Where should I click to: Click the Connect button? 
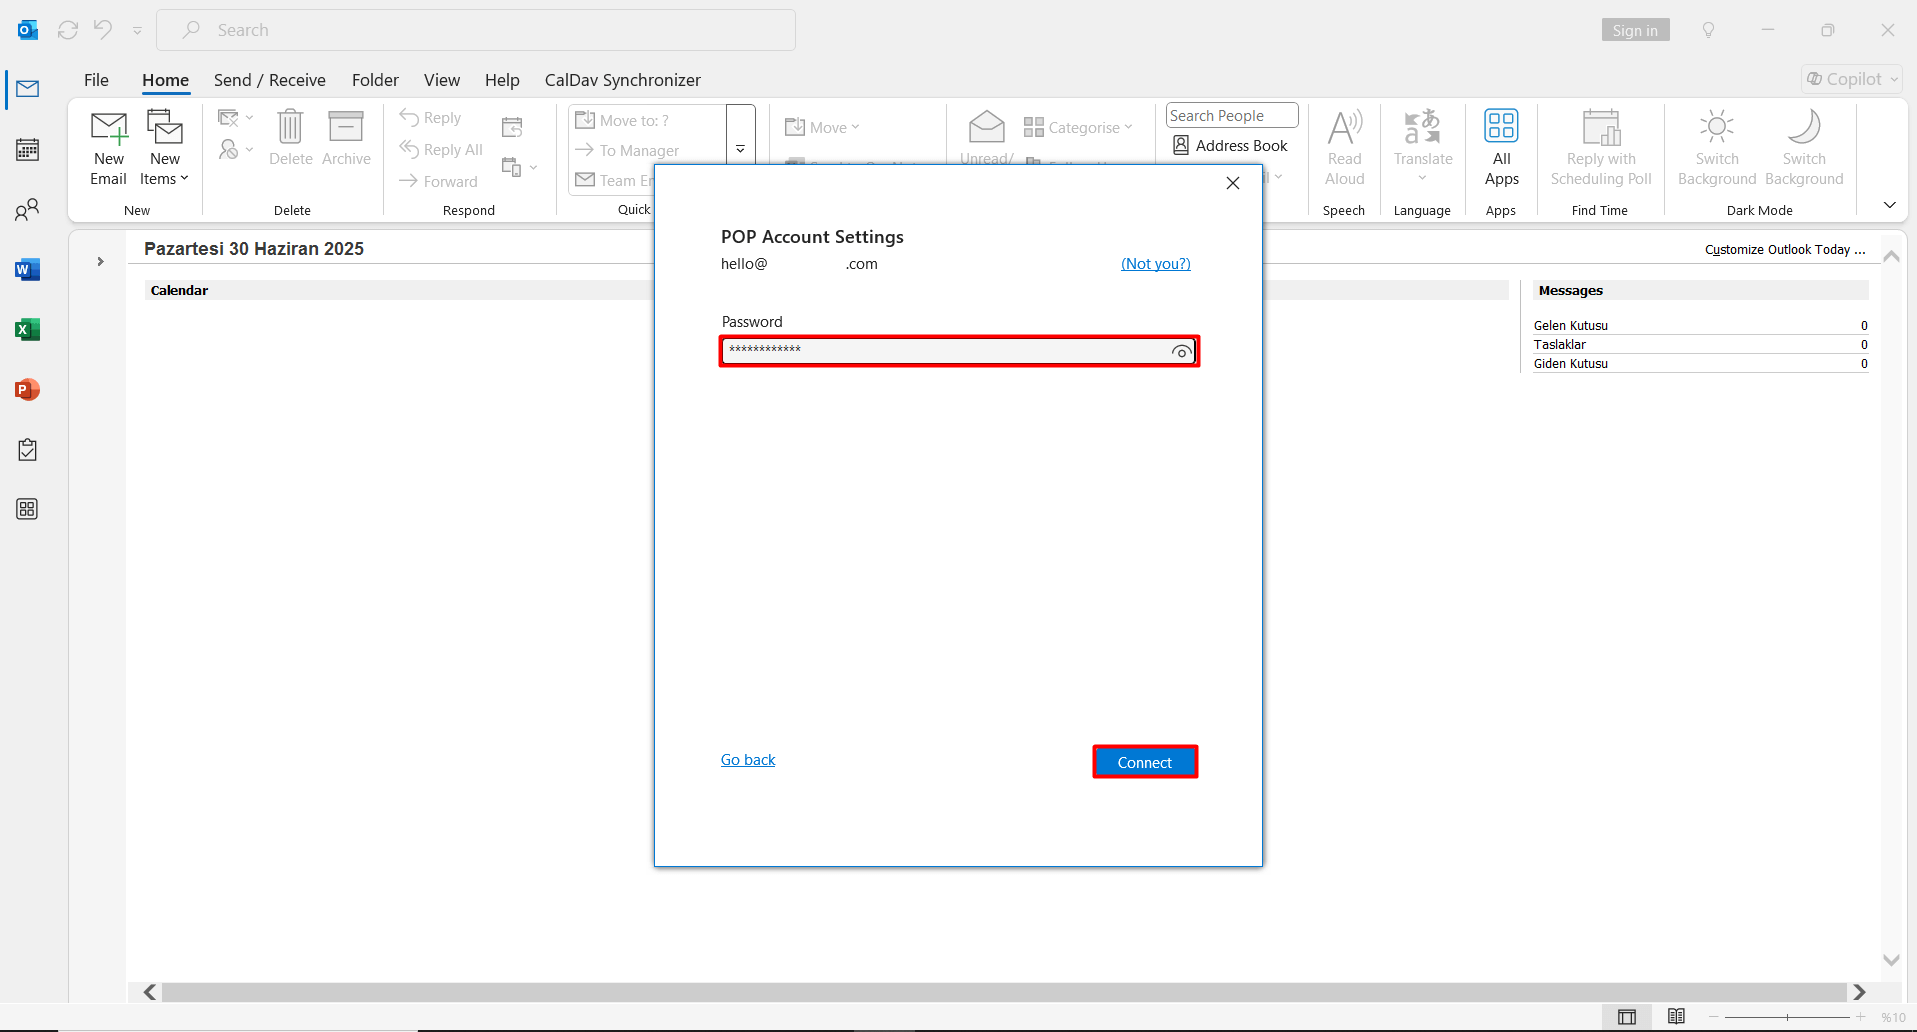tap(1145, 762)
